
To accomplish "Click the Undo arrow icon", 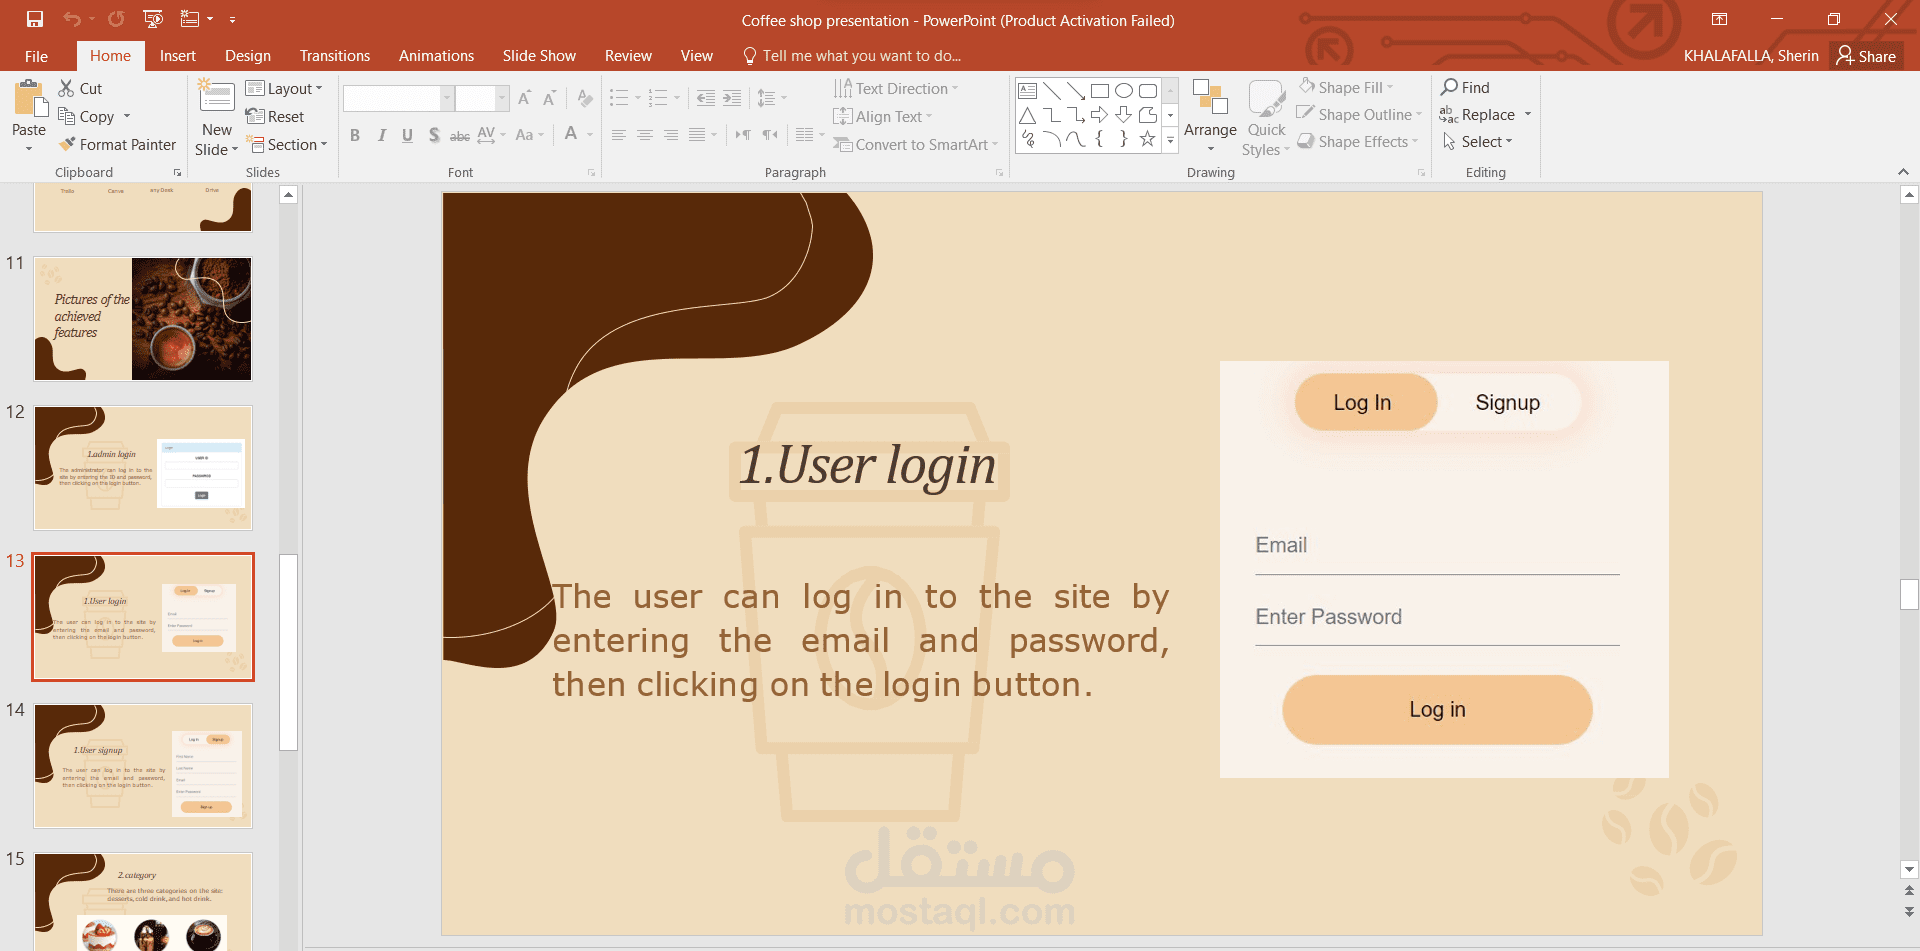I will (x=71, y=19).
